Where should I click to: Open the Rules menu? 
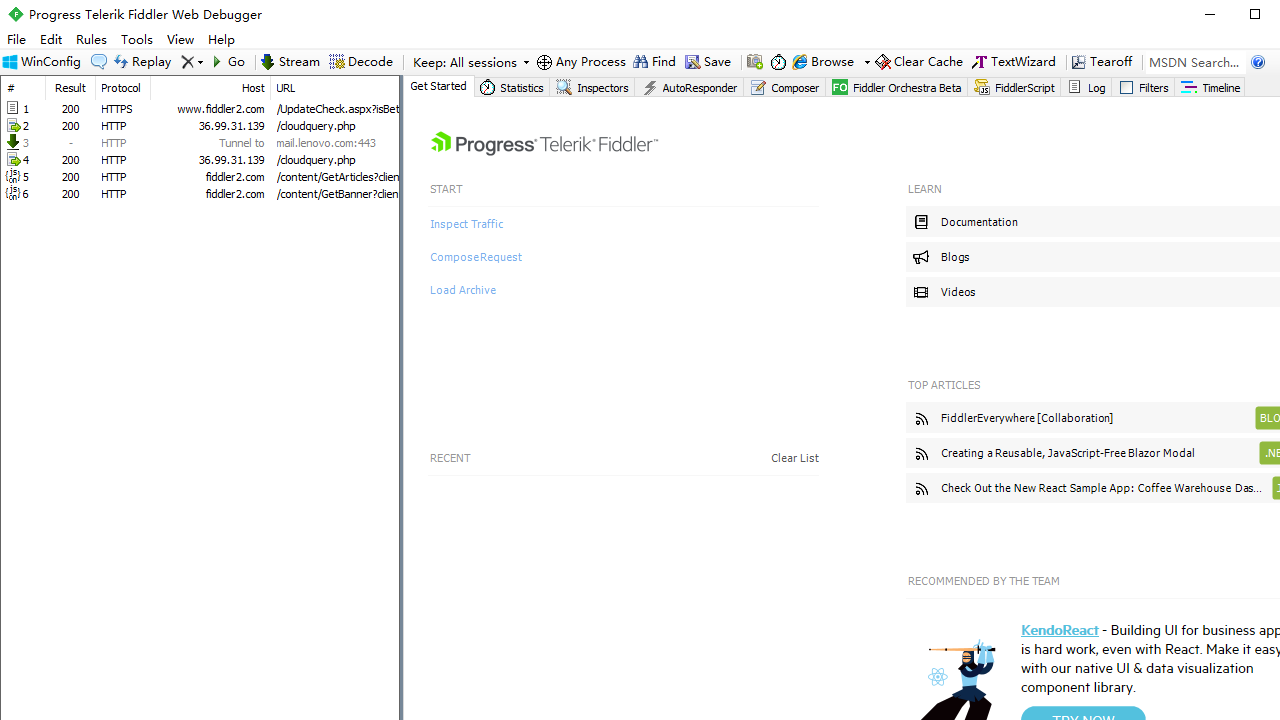pyautogui.click(x=91, y=39)
